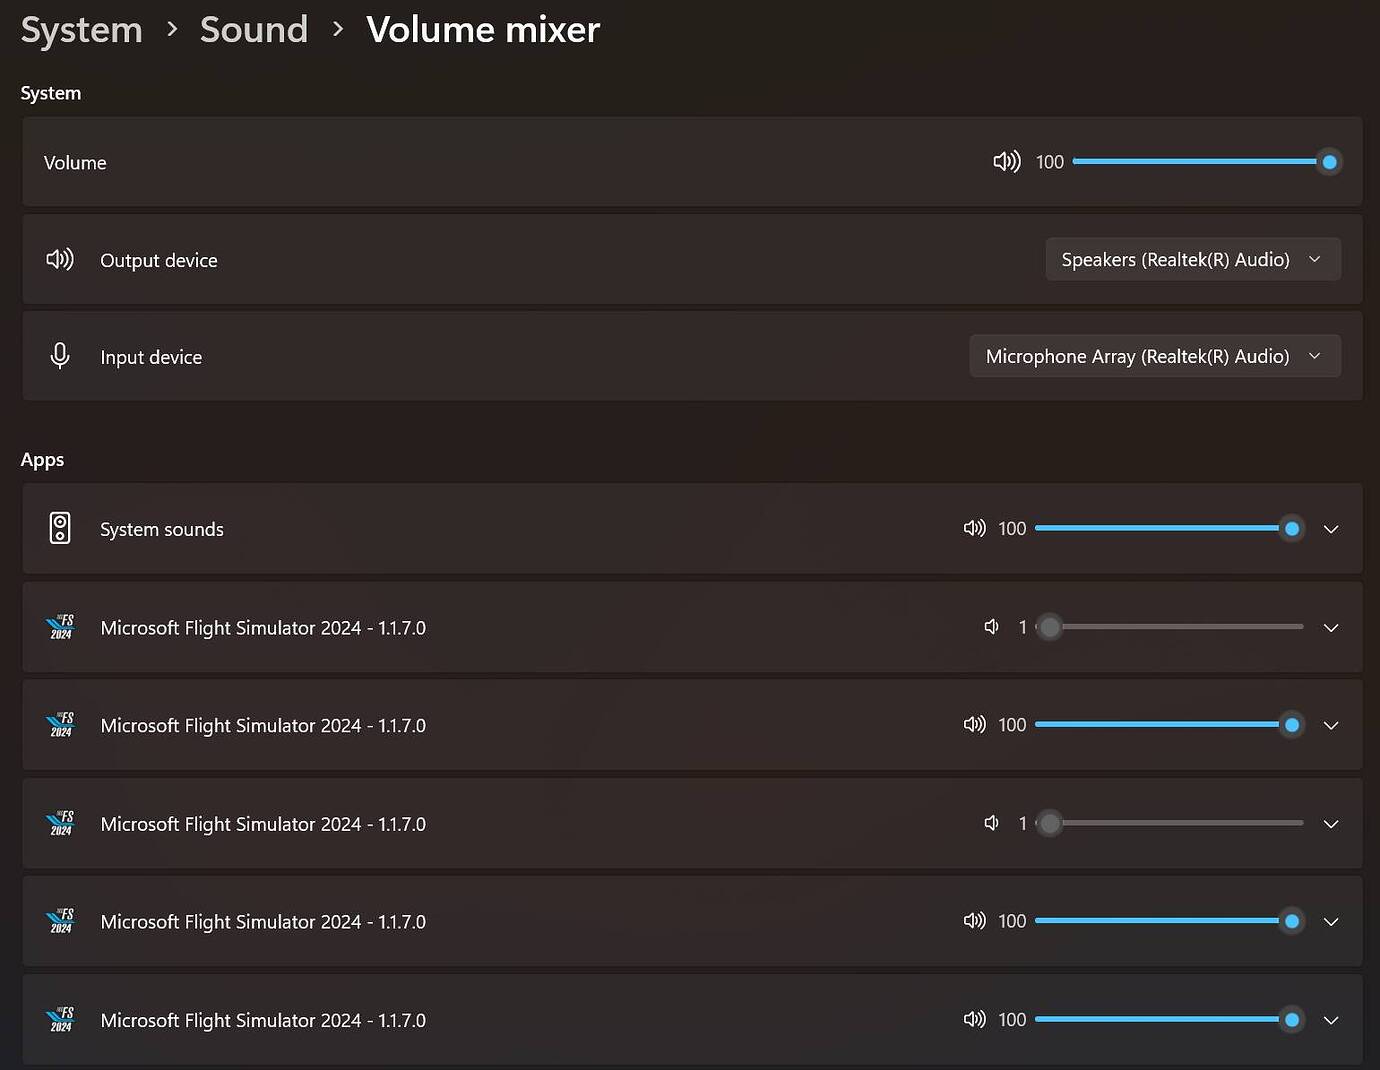
Task: Navigate to Sound in the breadcrumb
Action: pyautogui.click(x=254, y=30)
